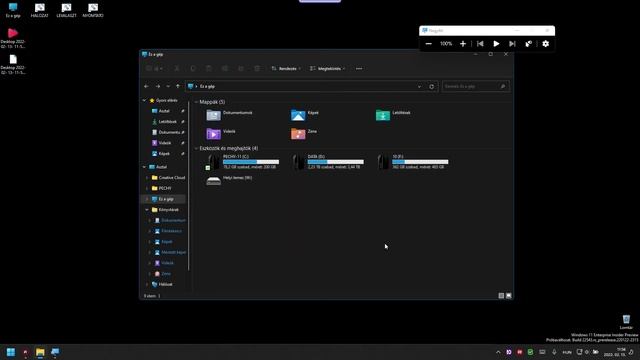Select the Képek folder tile

tap(304, 115)
